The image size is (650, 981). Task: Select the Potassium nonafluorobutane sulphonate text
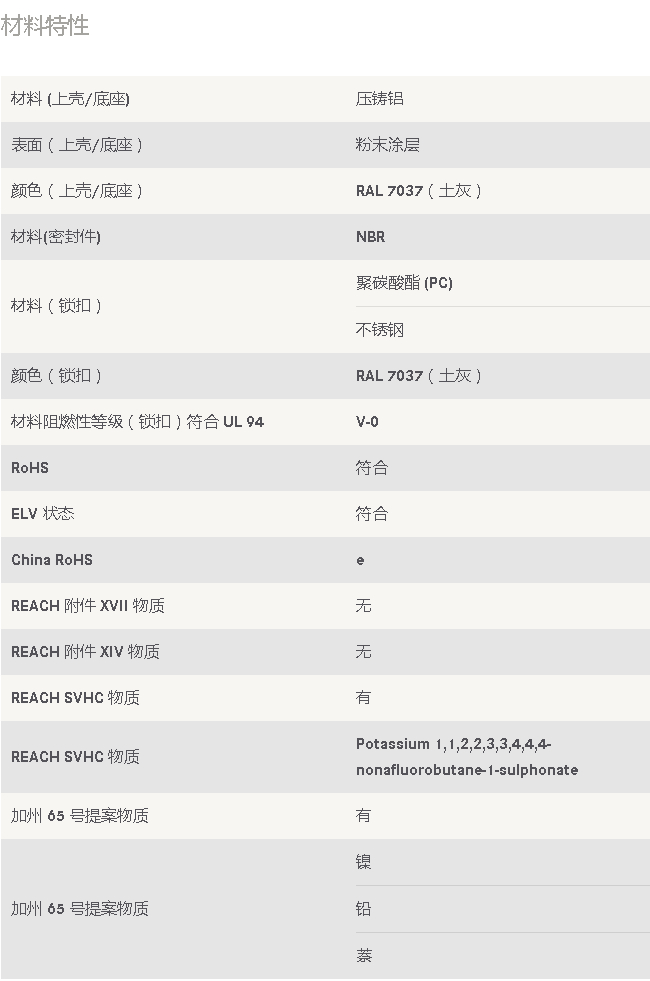pos(467,757)
